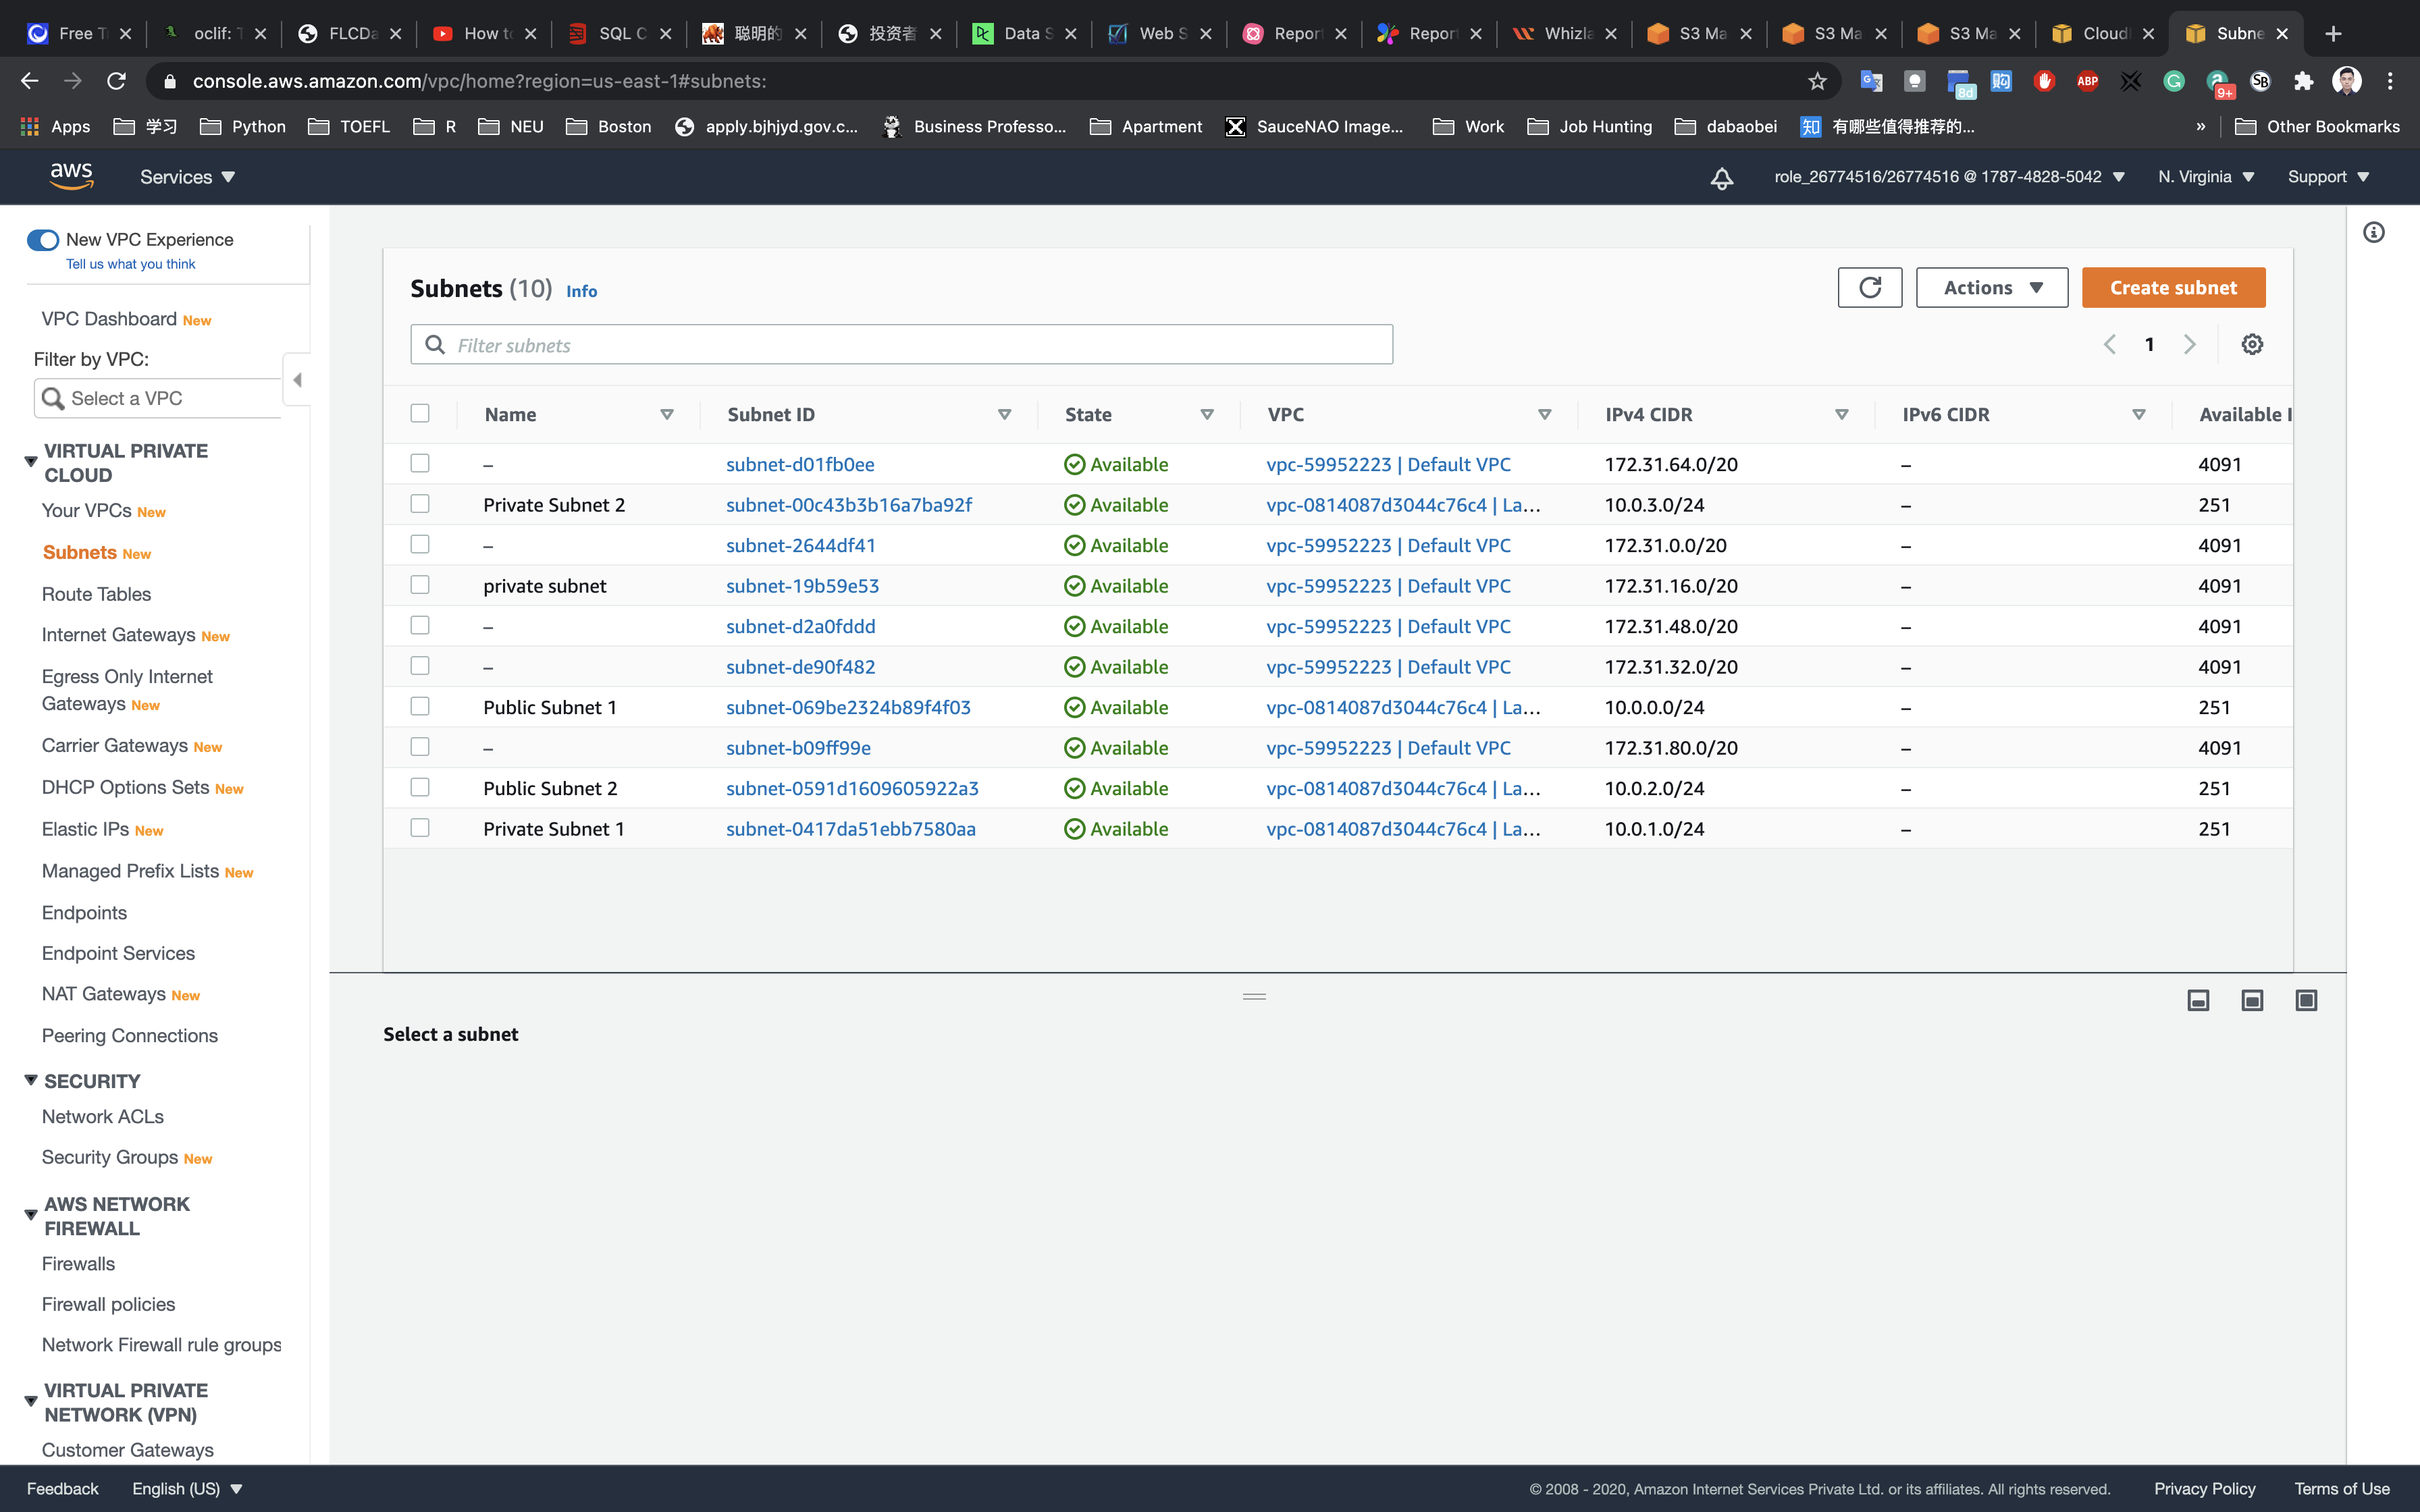Maximize details pane to full view

(2306, 1000)
